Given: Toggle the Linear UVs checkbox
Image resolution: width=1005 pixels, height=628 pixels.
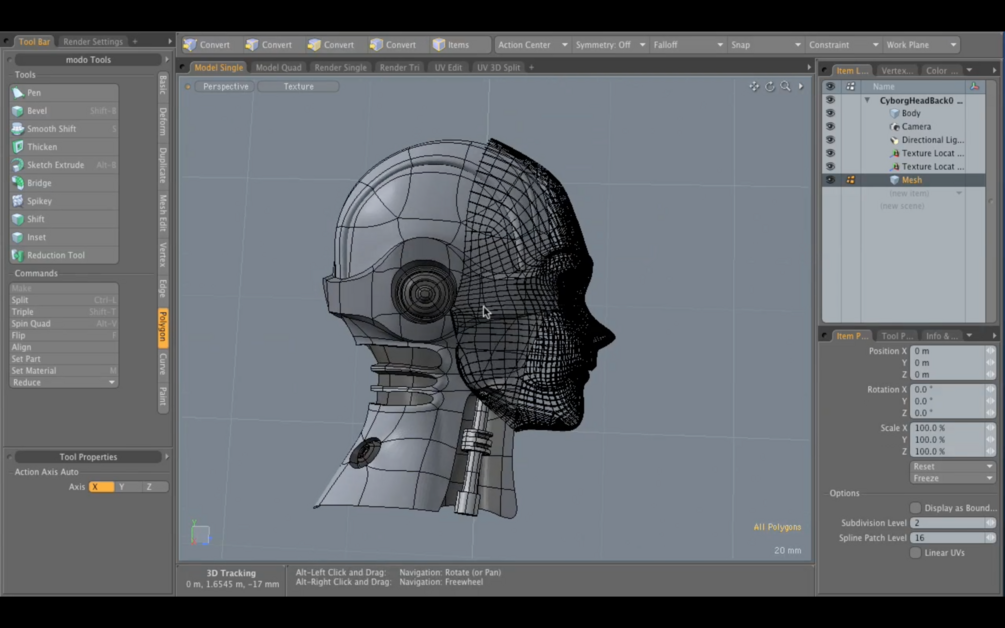Looking at the screenshot, I should [x=915, y=553].
